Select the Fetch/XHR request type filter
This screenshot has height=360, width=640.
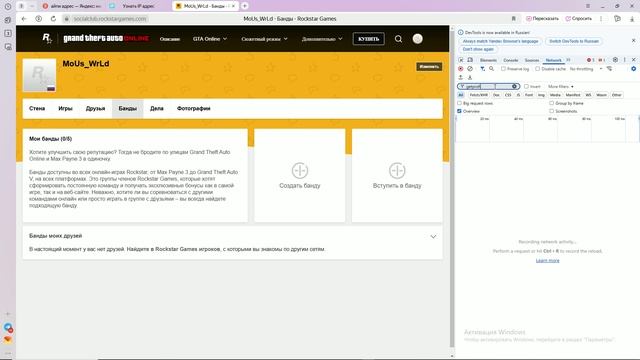pos(479,95)
